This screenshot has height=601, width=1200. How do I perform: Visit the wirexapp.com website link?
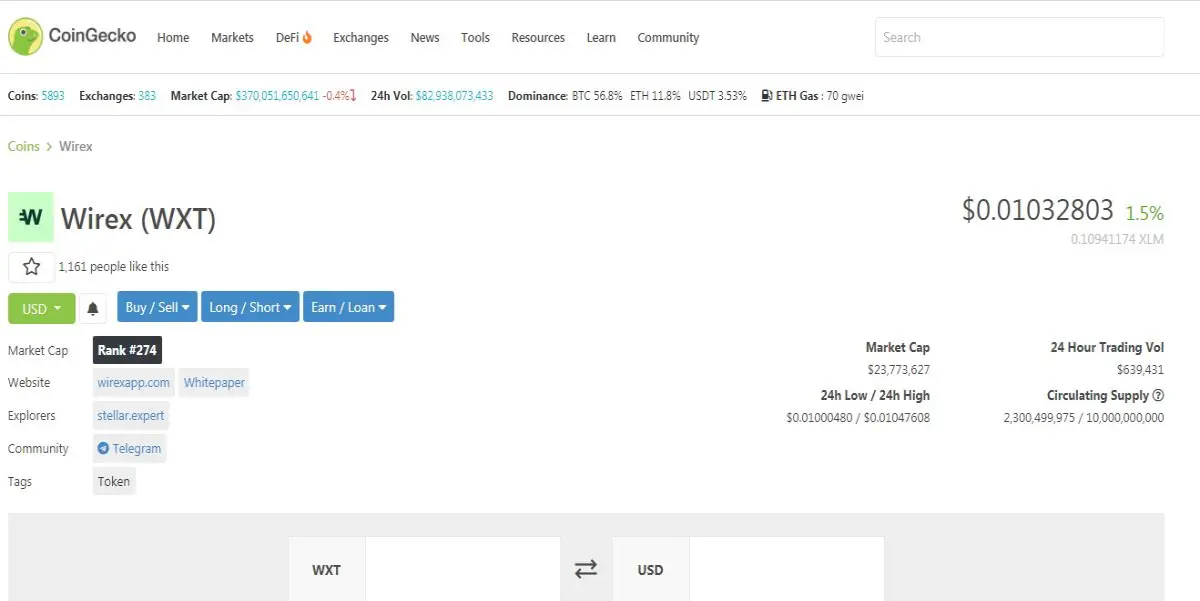tap(134, 383)
